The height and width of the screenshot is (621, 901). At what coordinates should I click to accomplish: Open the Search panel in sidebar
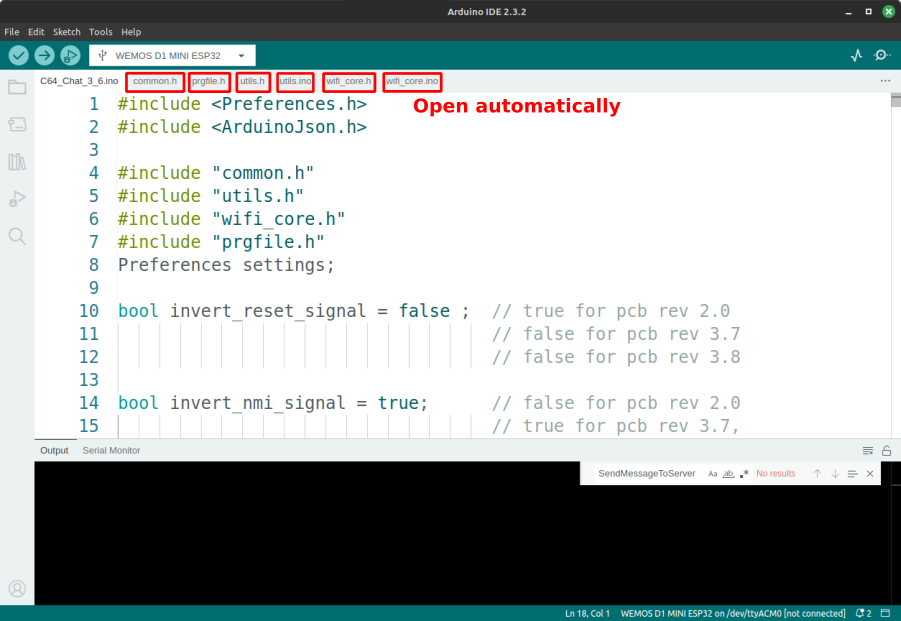tap(17, 236)
